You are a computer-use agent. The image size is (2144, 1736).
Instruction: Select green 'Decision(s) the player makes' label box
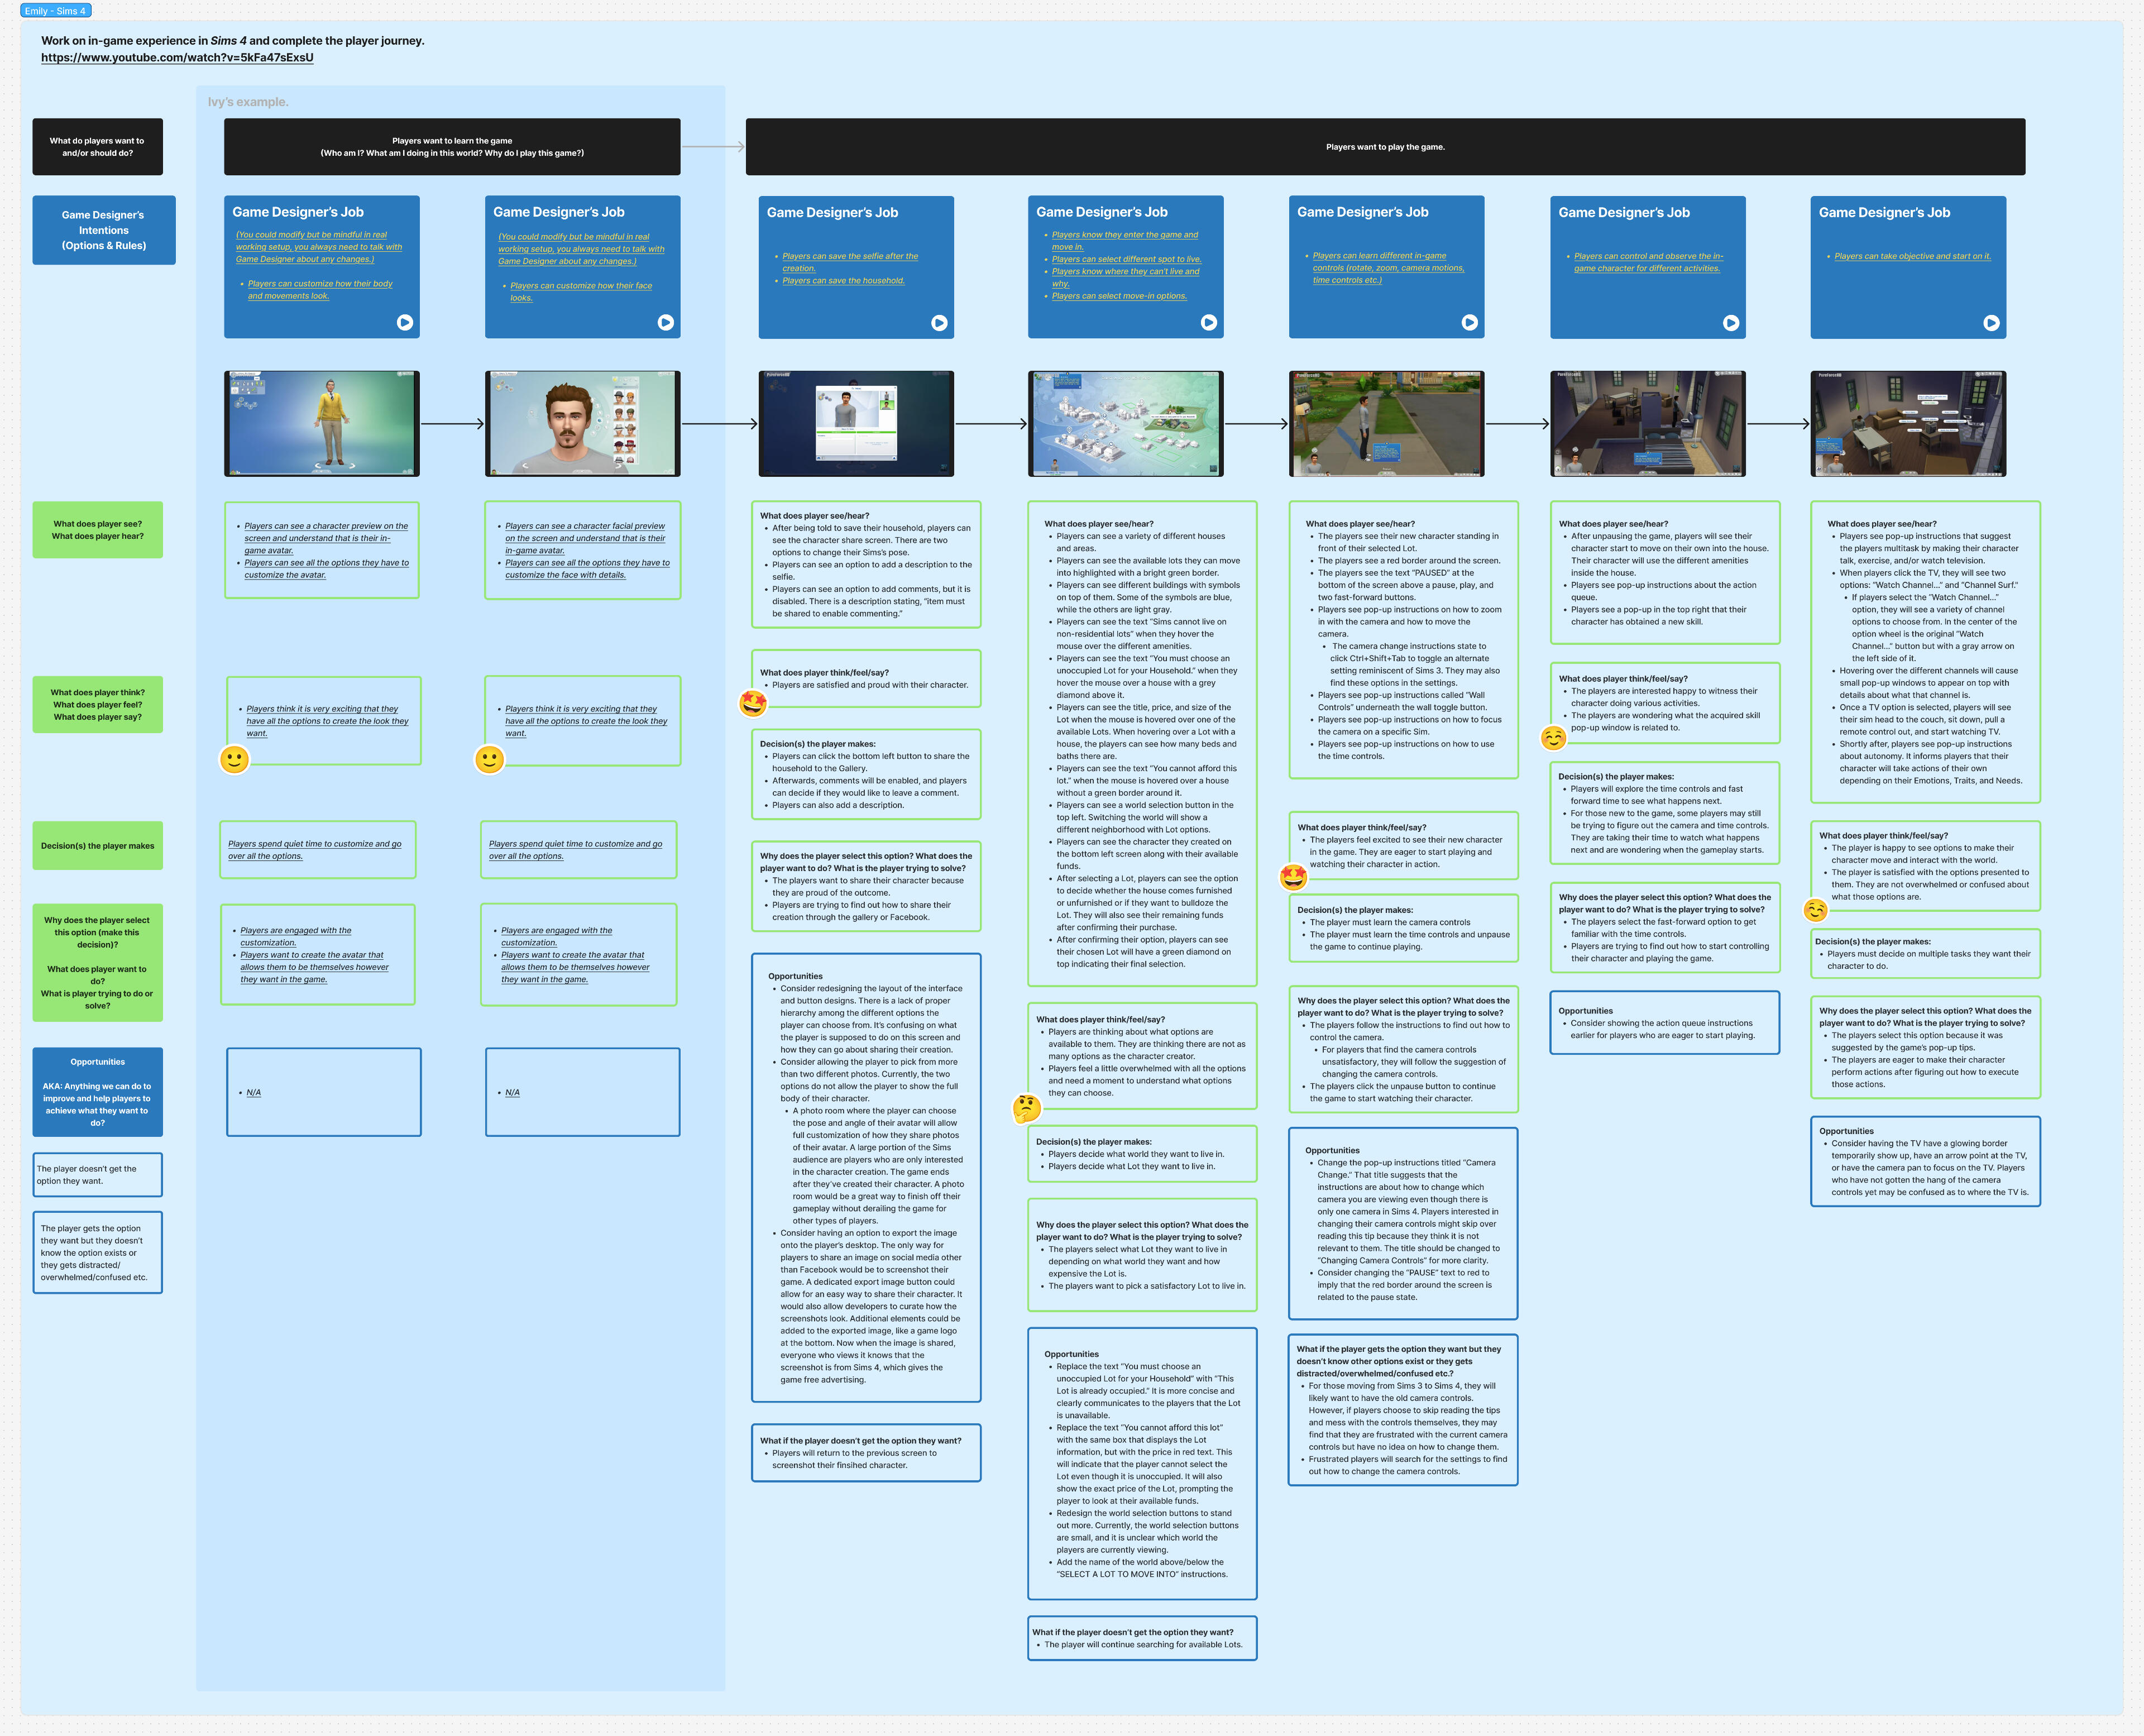click(x=98, y=846)
